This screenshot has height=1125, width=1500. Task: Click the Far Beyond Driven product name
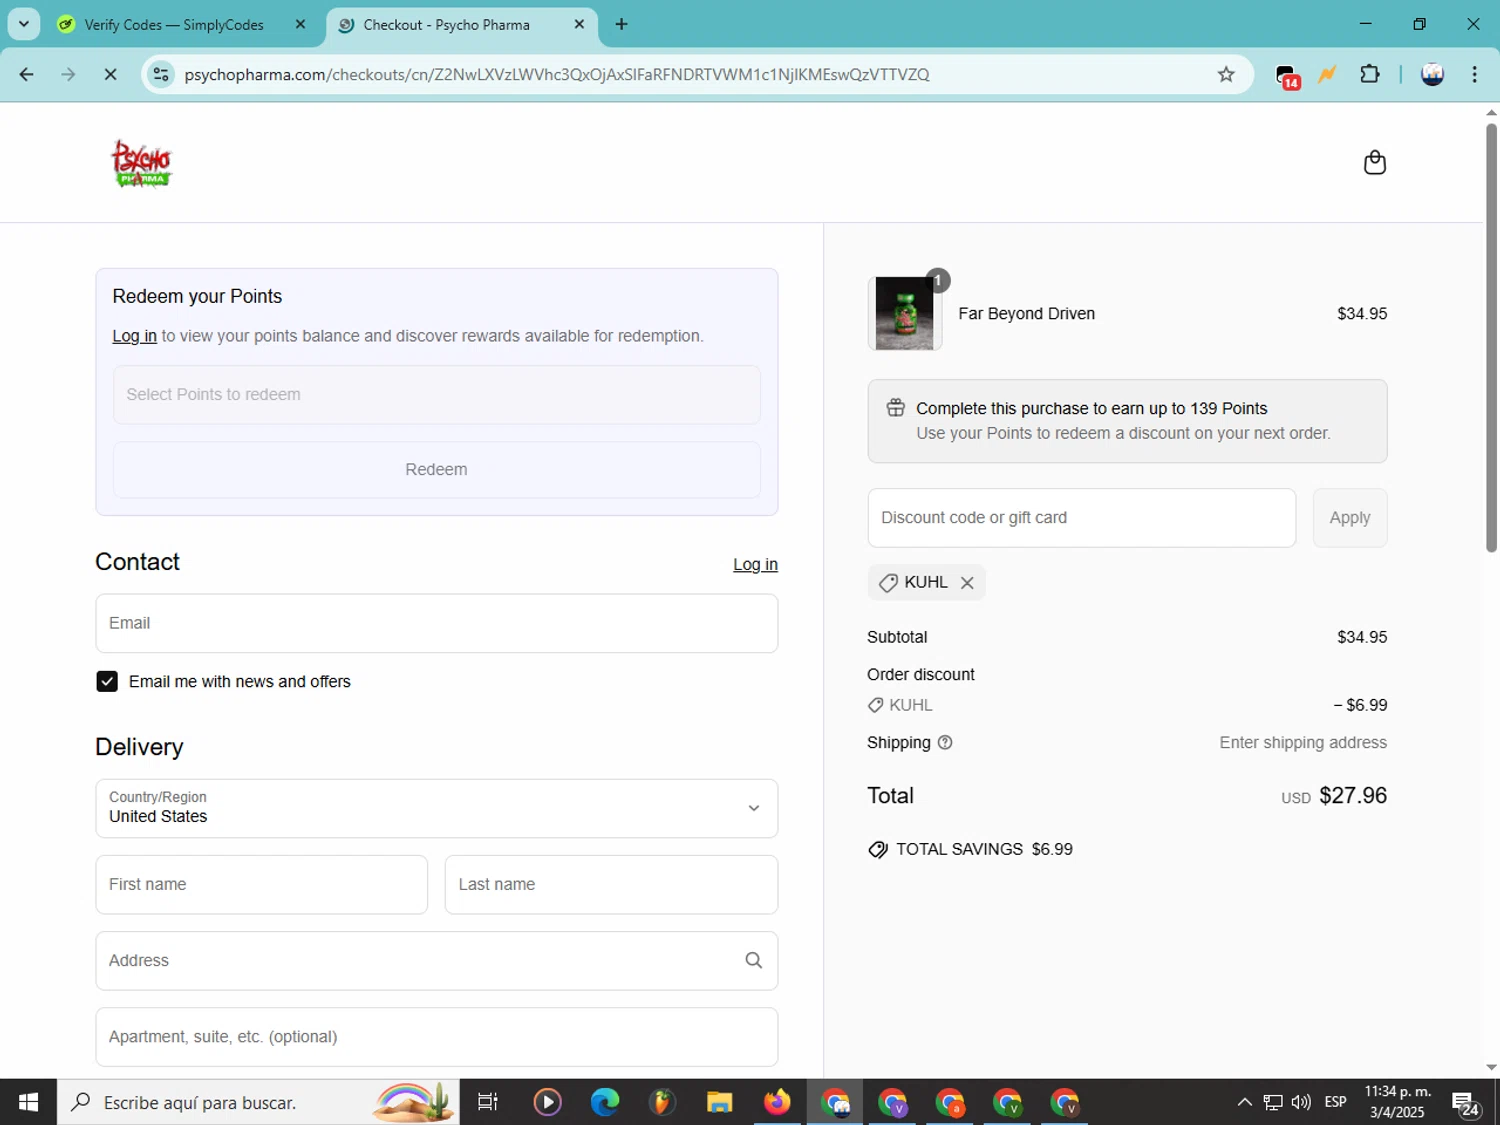coord(1027,314)
